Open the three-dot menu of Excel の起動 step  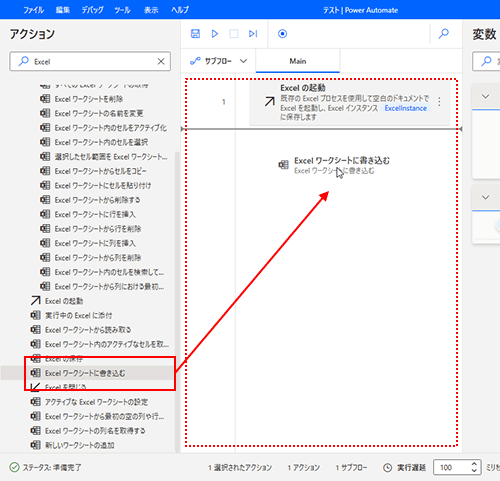click(439, 101)
